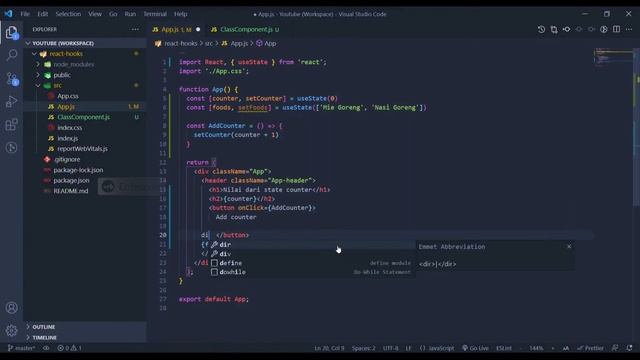Click Go Live in status bar
Image resolution: width=640 pixels, height=360 pixels.
475,348
